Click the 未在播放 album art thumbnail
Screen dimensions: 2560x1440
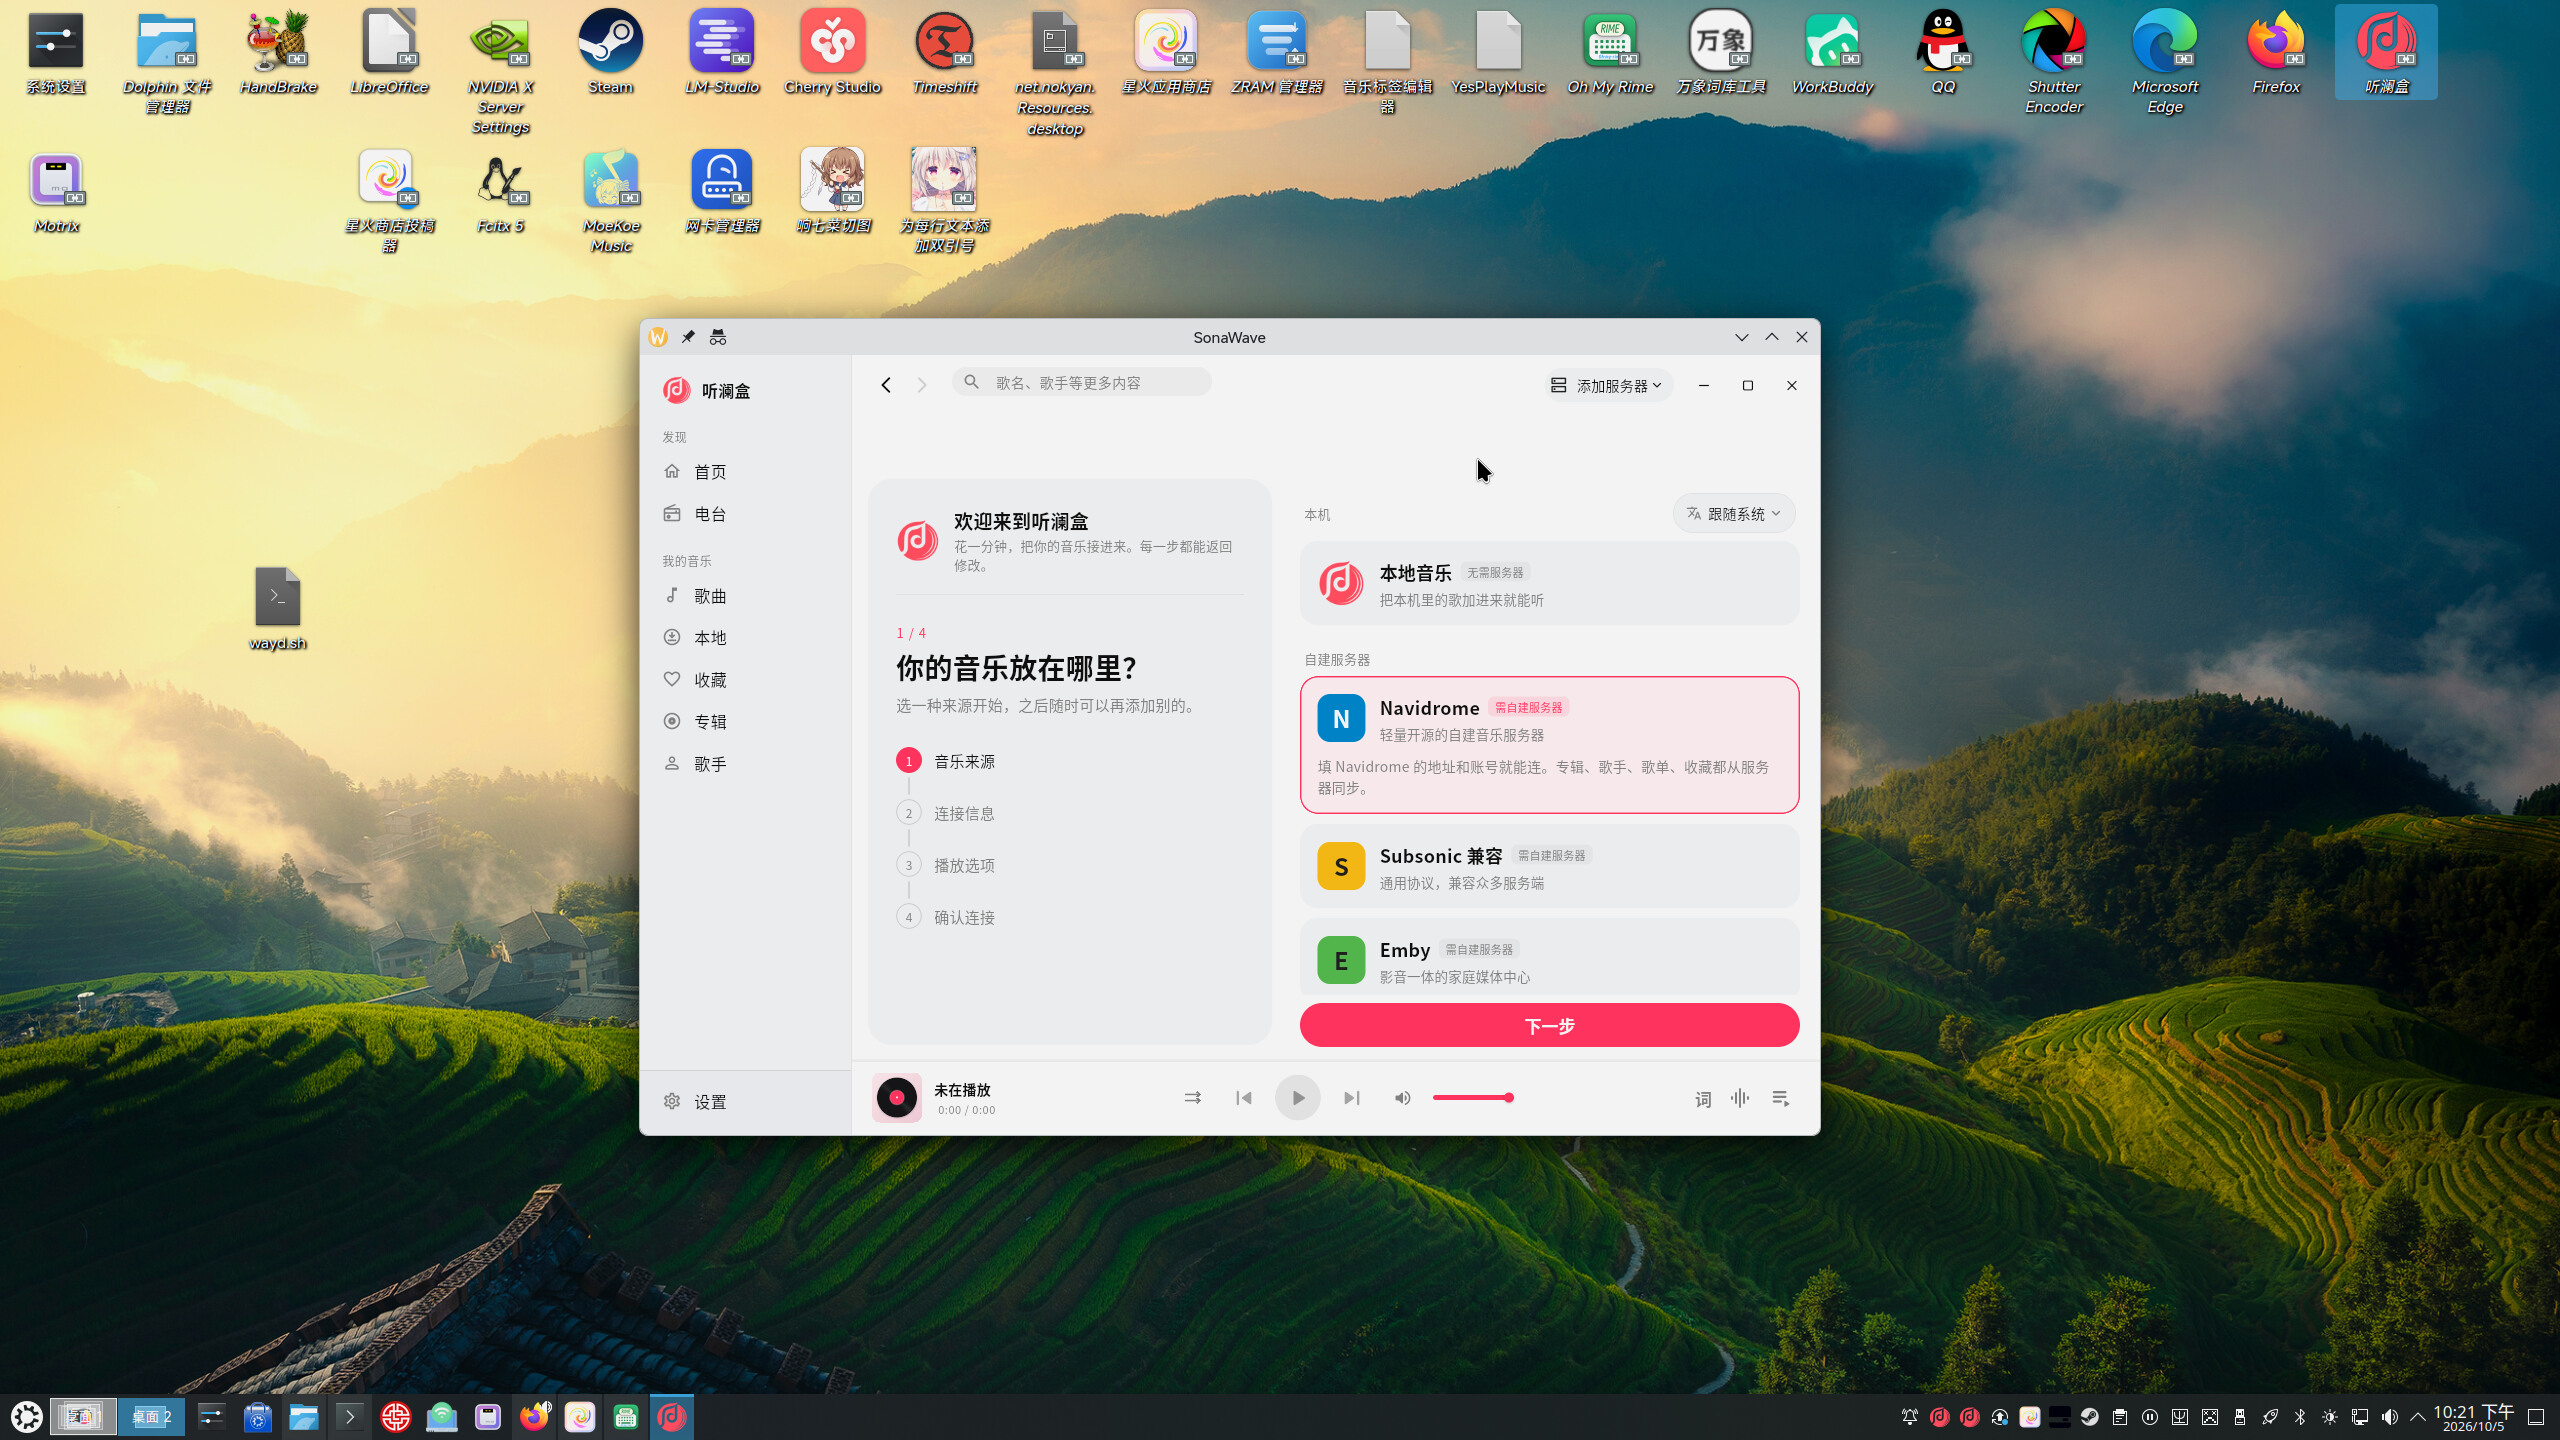point(897,1098)
